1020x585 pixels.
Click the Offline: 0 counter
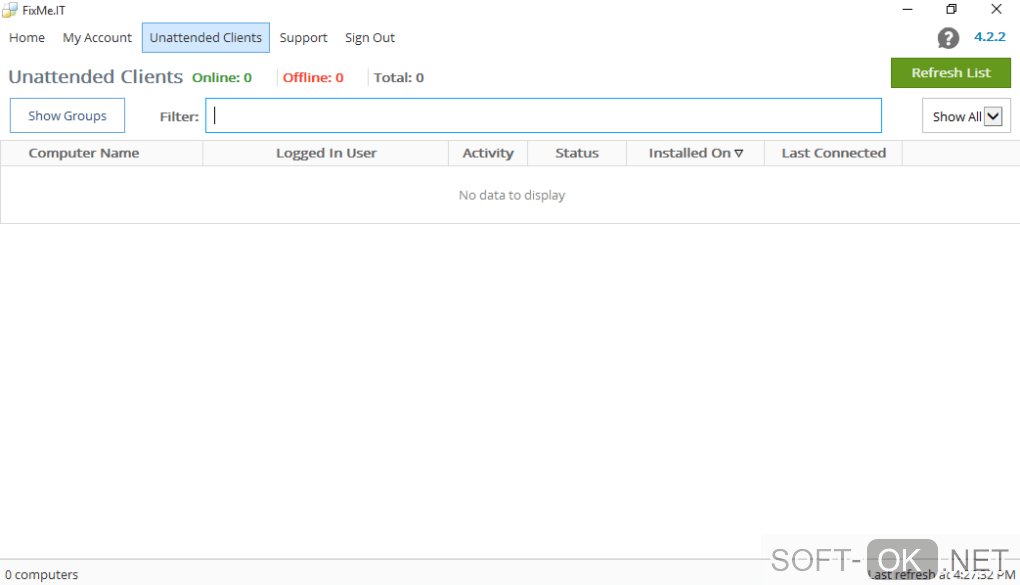pyautogui.click(x=313, y=77)
